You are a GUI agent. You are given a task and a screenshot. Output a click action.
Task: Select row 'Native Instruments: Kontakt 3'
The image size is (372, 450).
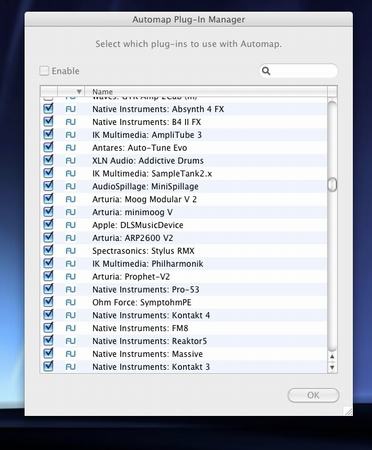tap(184, 367)
